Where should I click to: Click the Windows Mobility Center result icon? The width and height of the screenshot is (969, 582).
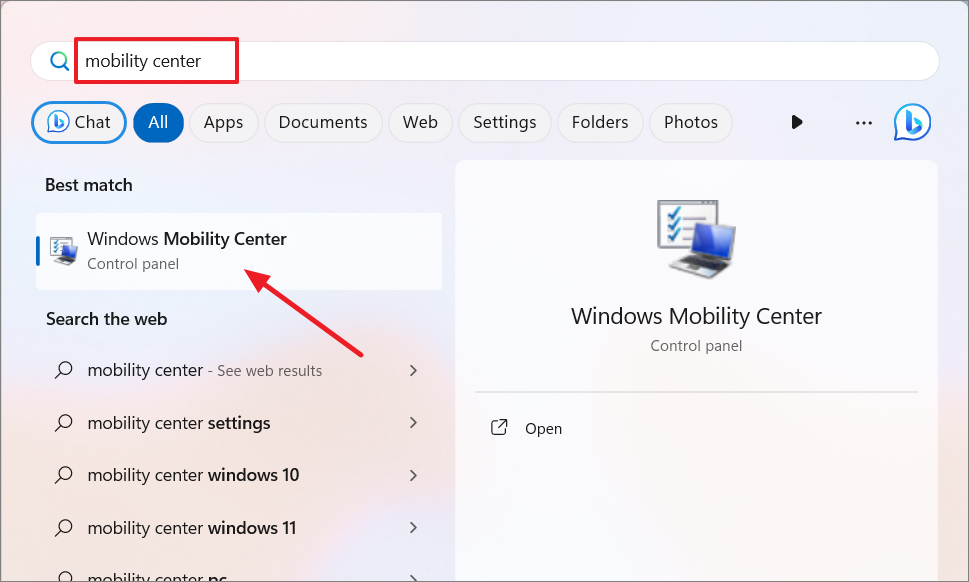pyautogui.click(x=64, y=251)
